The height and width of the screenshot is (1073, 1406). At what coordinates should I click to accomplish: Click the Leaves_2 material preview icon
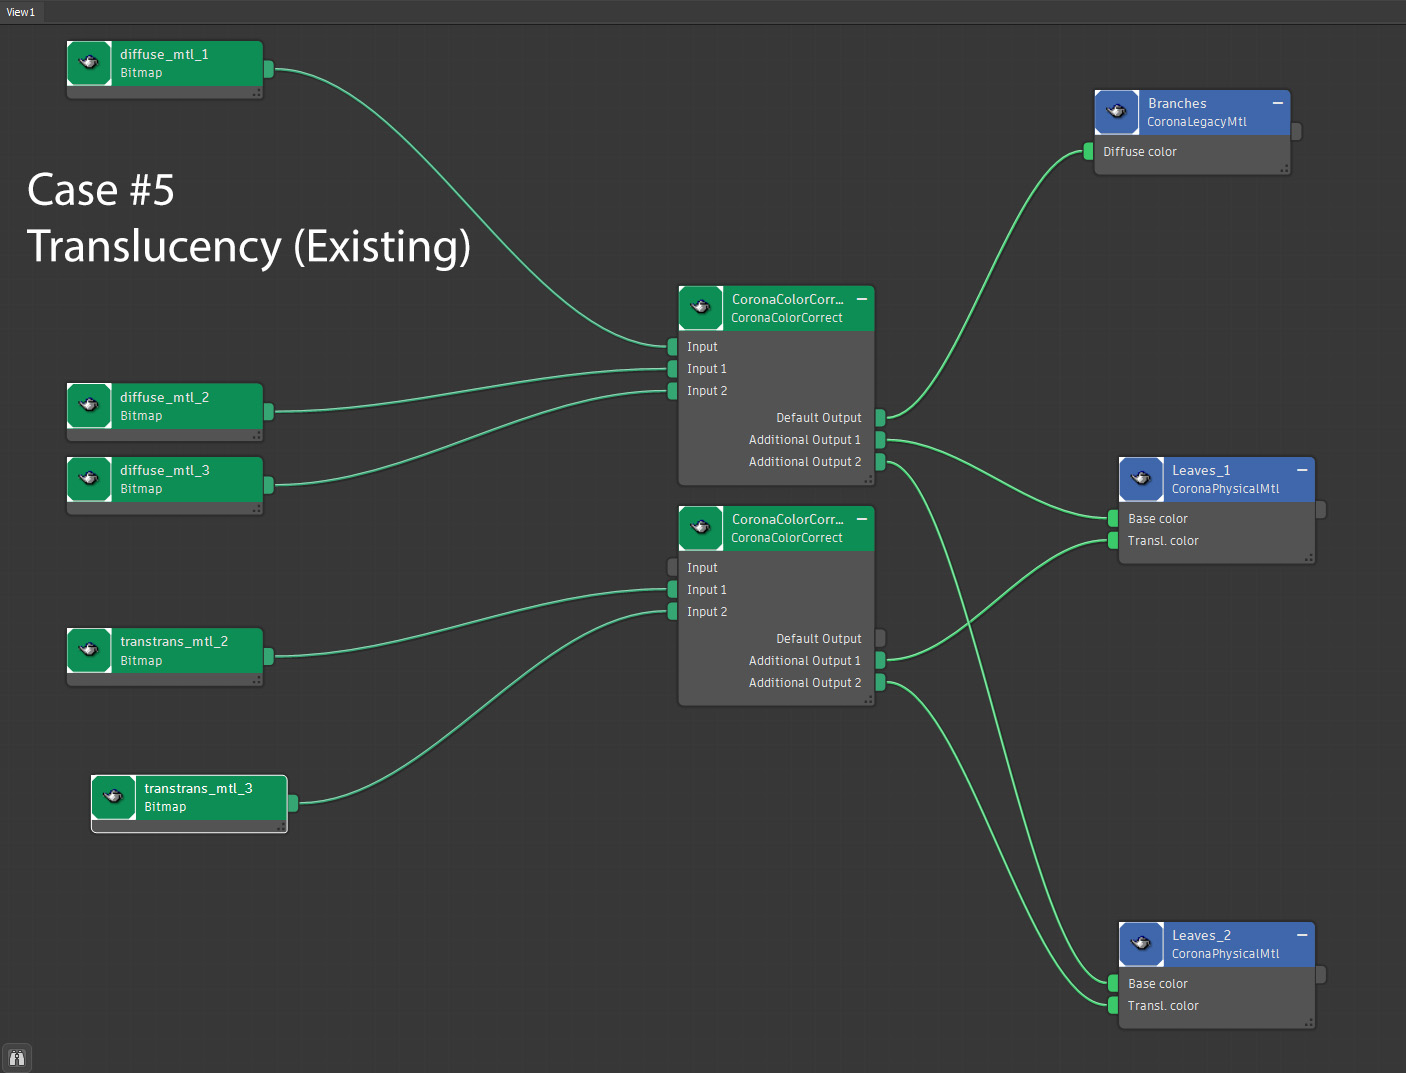[1141, 944]
